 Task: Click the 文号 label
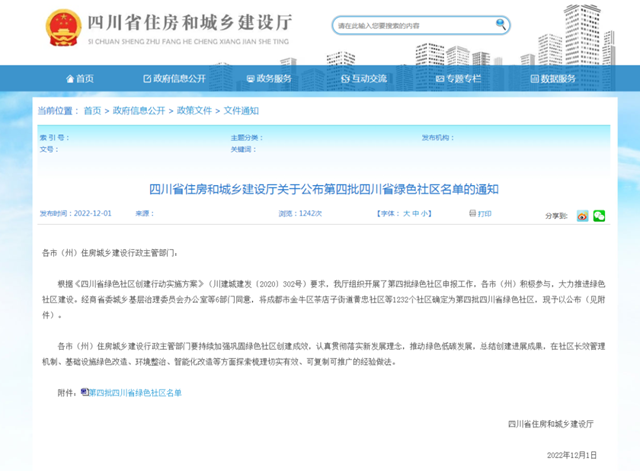click(x=49, y=149)
